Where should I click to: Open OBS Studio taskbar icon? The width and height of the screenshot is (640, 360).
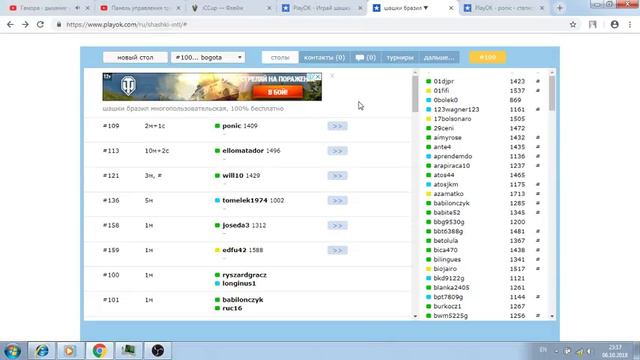tap(158, 351)
